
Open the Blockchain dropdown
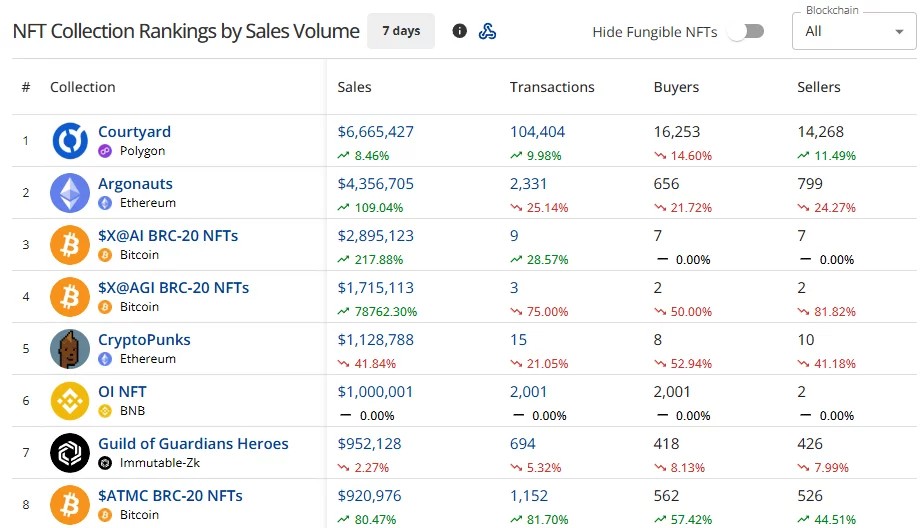pyautogui.click(x=854, y=31)
